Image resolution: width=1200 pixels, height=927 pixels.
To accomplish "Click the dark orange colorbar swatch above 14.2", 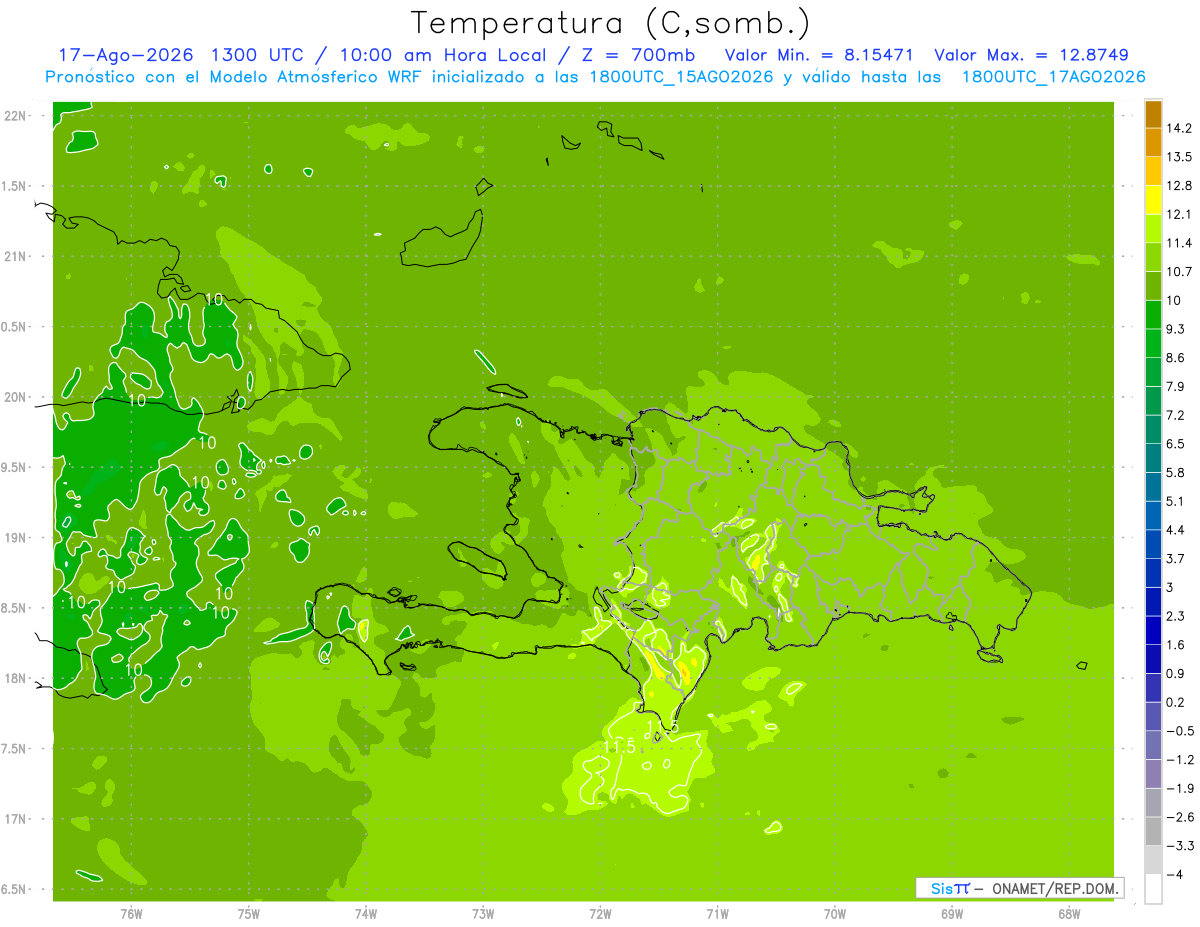I will coord(1153,113).
